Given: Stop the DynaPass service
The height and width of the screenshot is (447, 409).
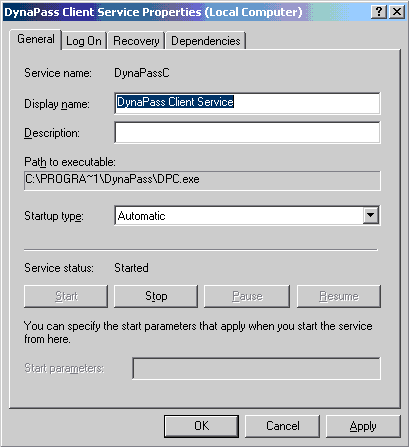Looking at the screenshot, I should [156, 296].
